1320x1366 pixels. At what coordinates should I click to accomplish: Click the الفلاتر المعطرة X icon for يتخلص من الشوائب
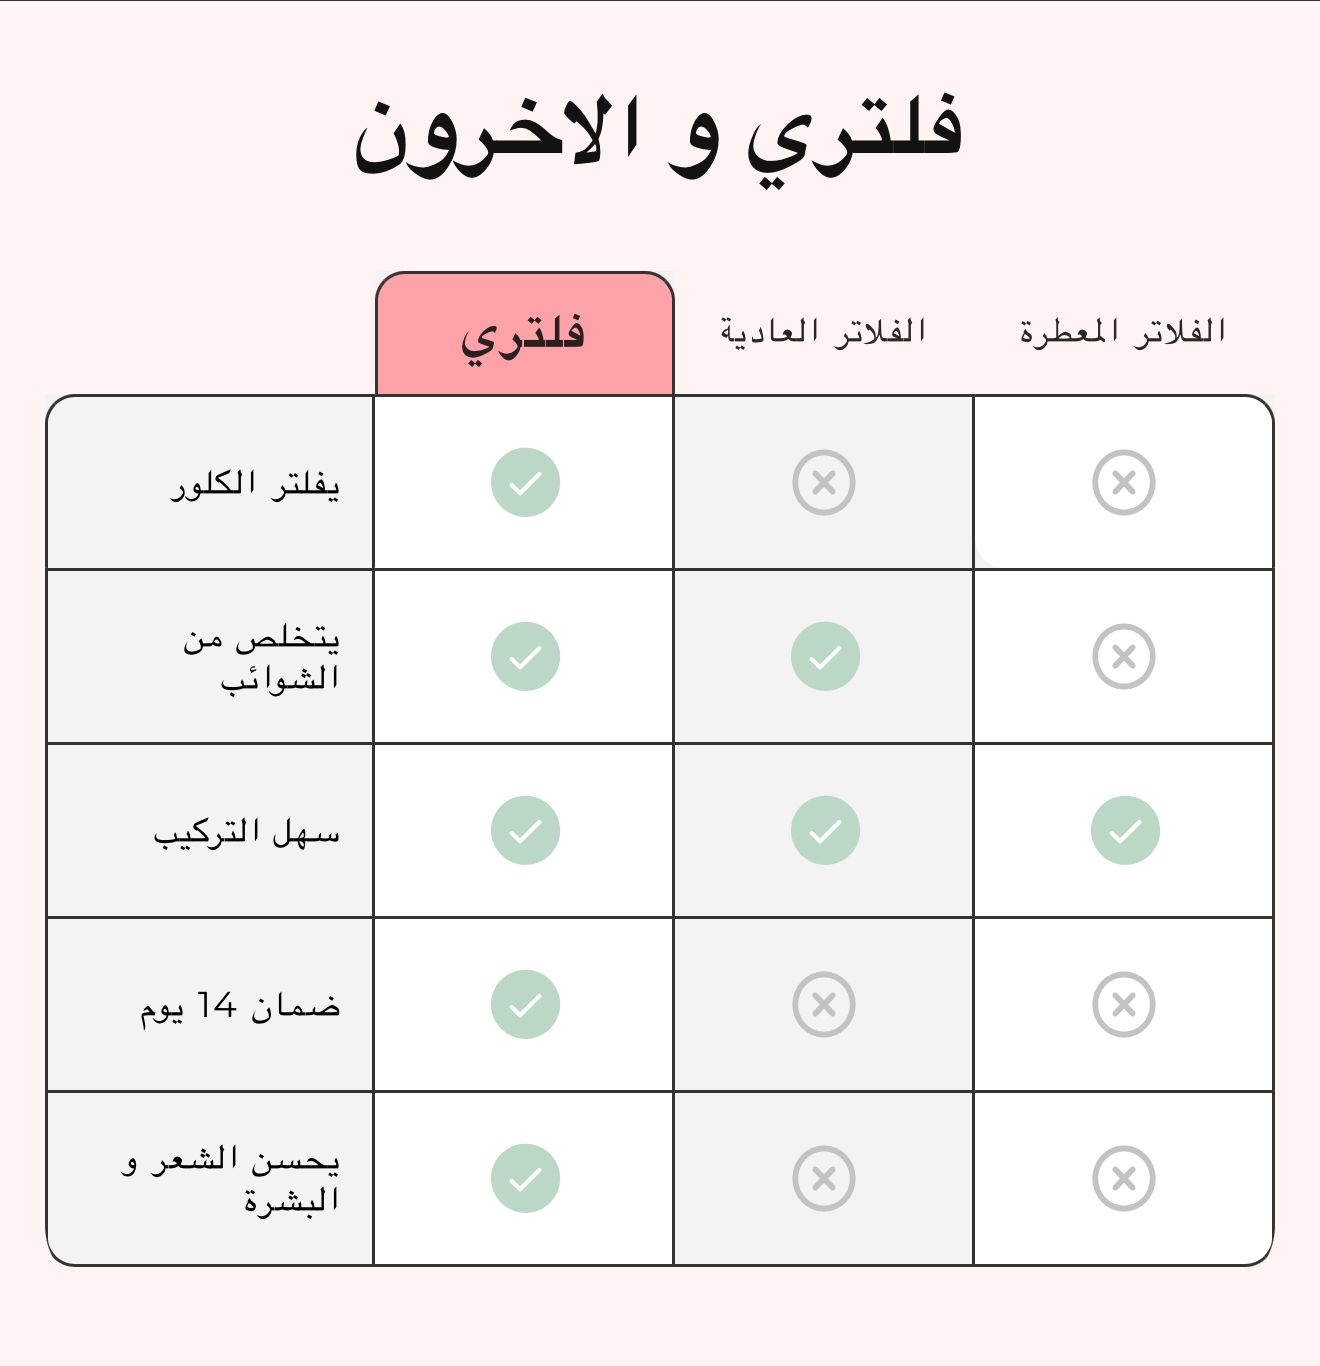[x=1124, y=656]
